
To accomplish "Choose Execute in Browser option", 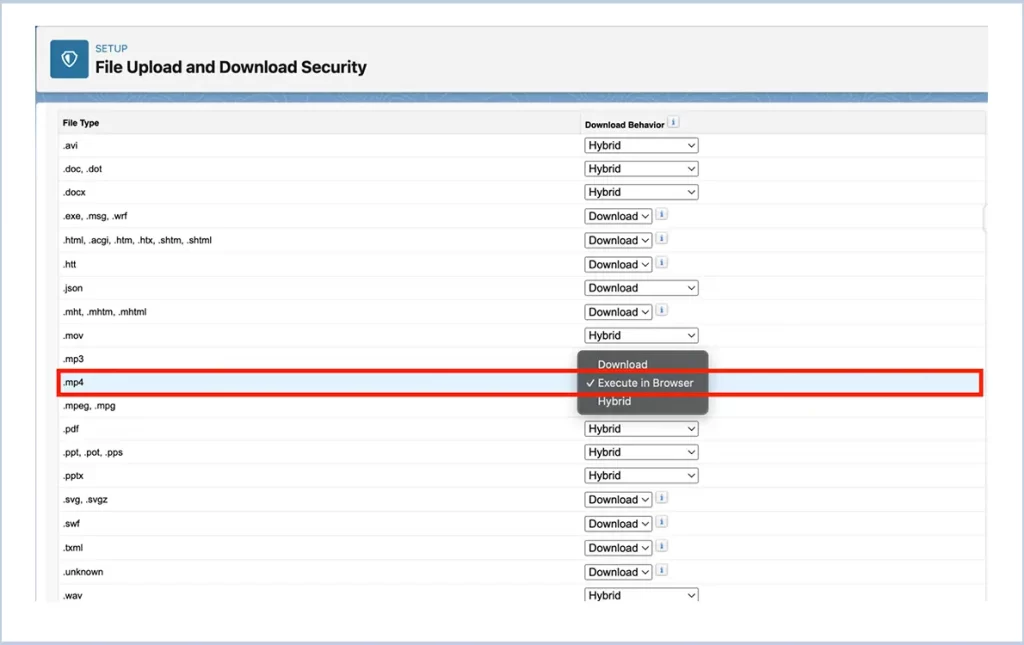I will (642, 383).
